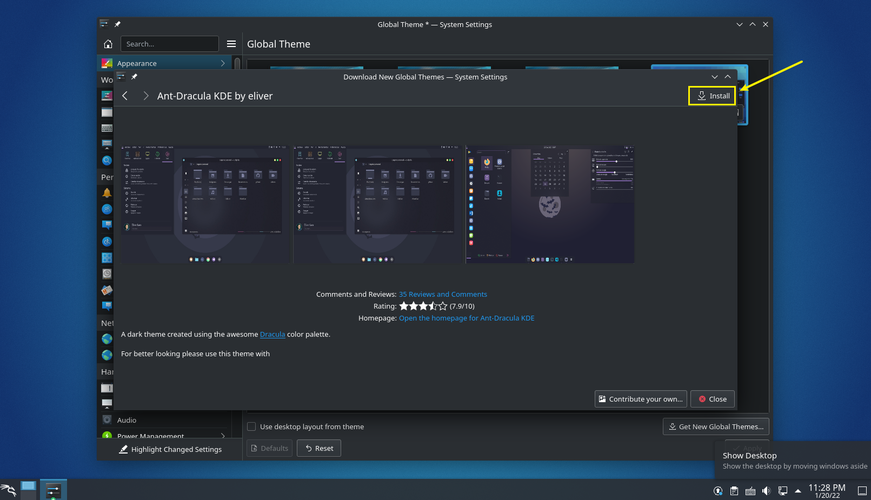Image resolution: width=871 pixels, height=500 pixels.
Task: Open the network tray icon
Action: tap(783, 491)
